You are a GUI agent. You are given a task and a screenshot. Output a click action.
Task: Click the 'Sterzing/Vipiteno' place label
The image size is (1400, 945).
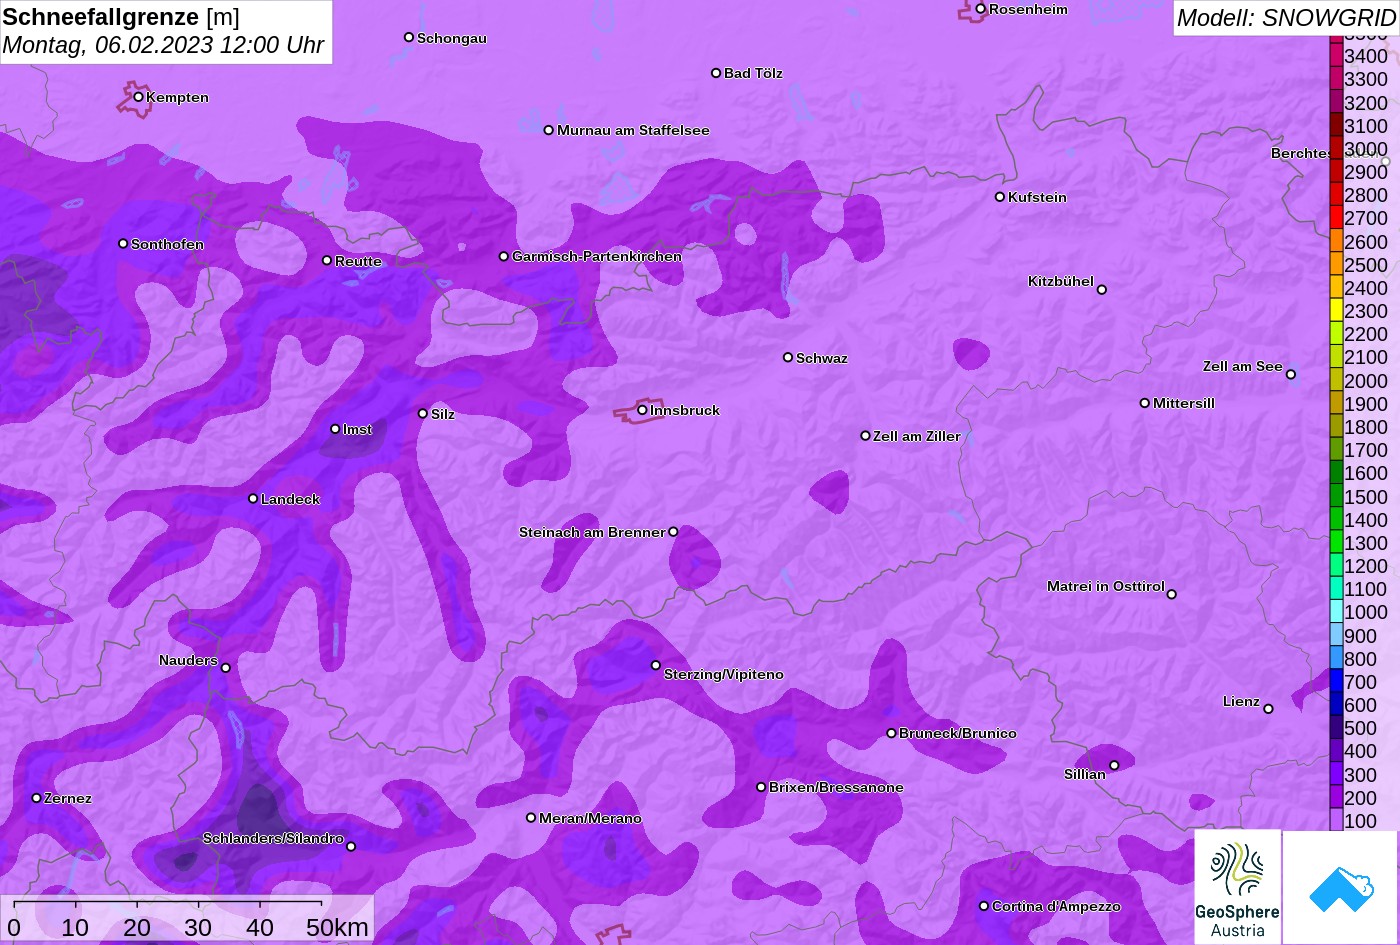point(724,674)
